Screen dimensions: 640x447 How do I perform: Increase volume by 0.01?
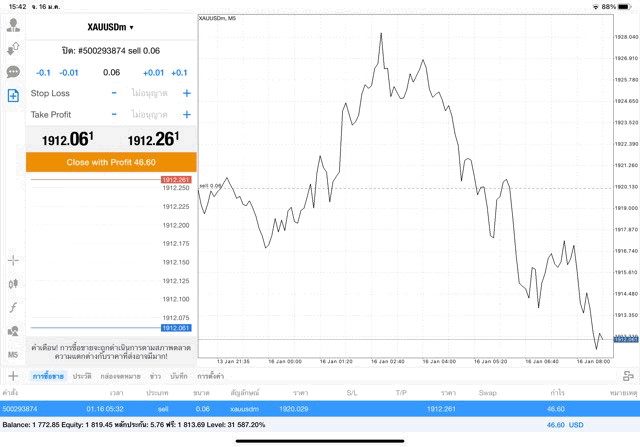tap(153, 72)
